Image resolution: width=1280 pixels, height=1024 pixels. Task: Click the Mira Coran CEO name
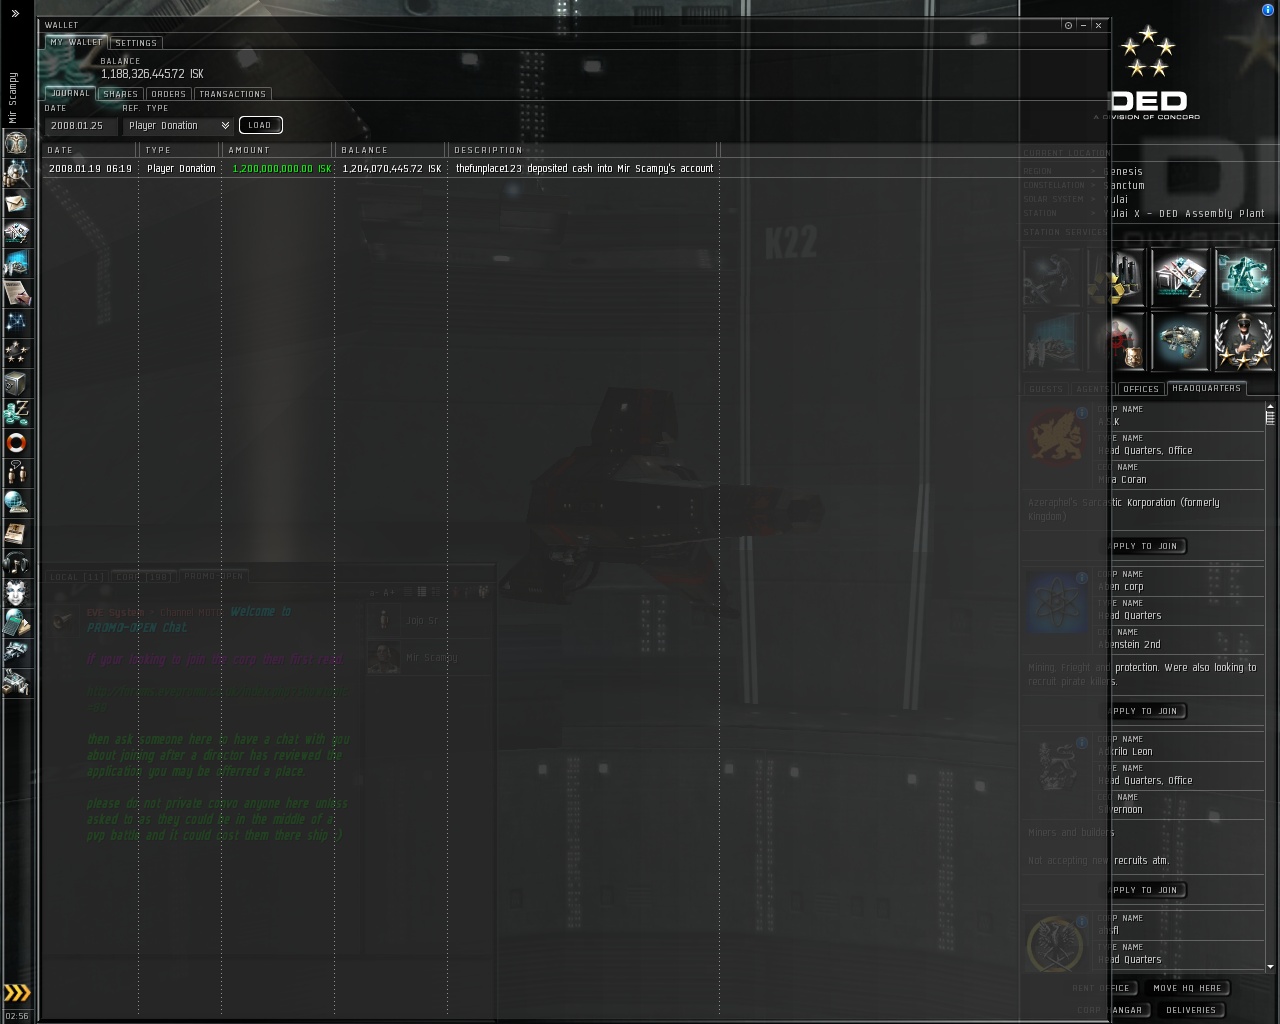[x=1121, y=480]
